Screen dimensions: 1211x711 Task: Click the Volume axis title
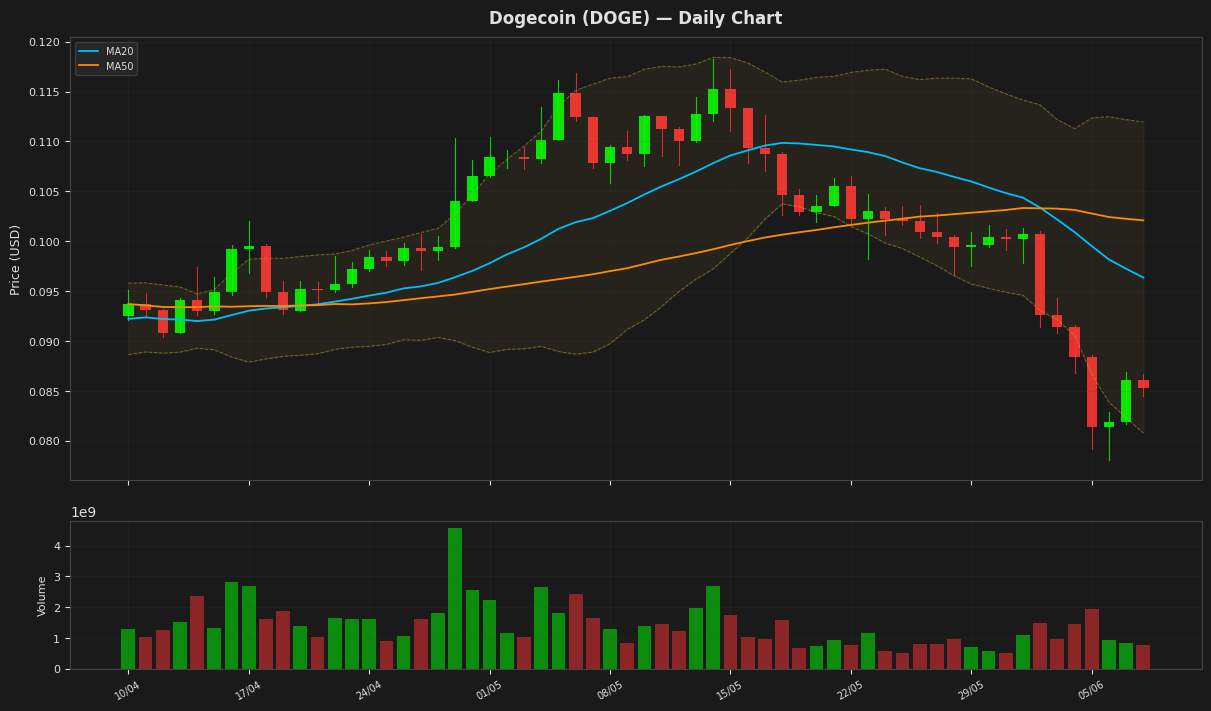42,595
